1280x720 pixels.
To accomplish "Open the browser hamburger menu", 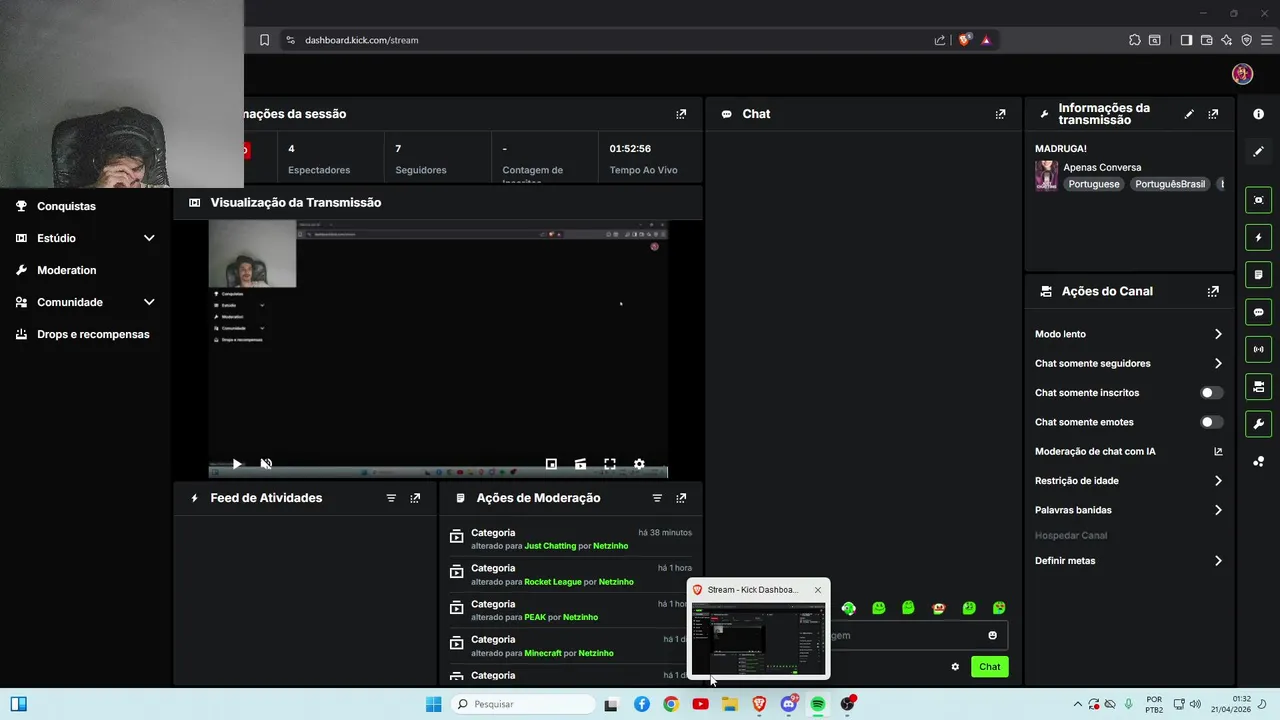I will click(1266, 40).
